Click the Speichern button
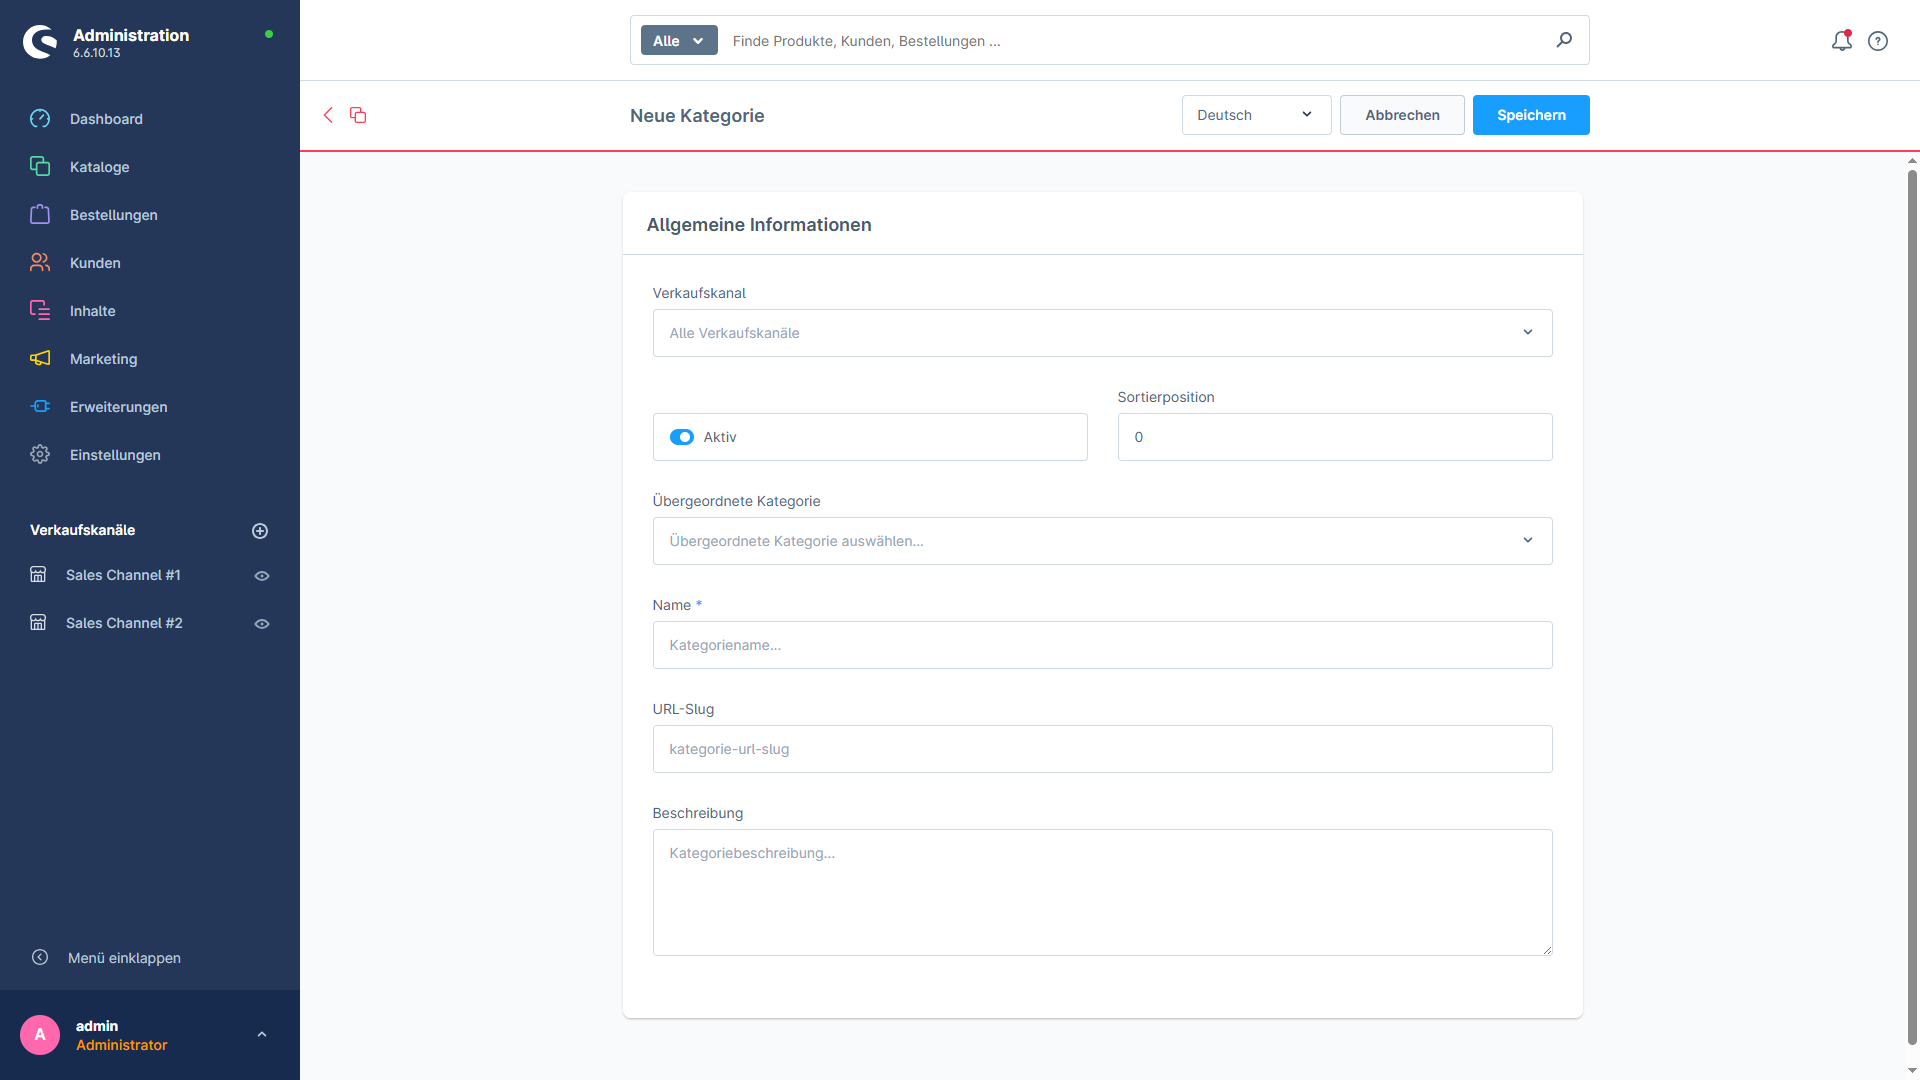 1531,115
